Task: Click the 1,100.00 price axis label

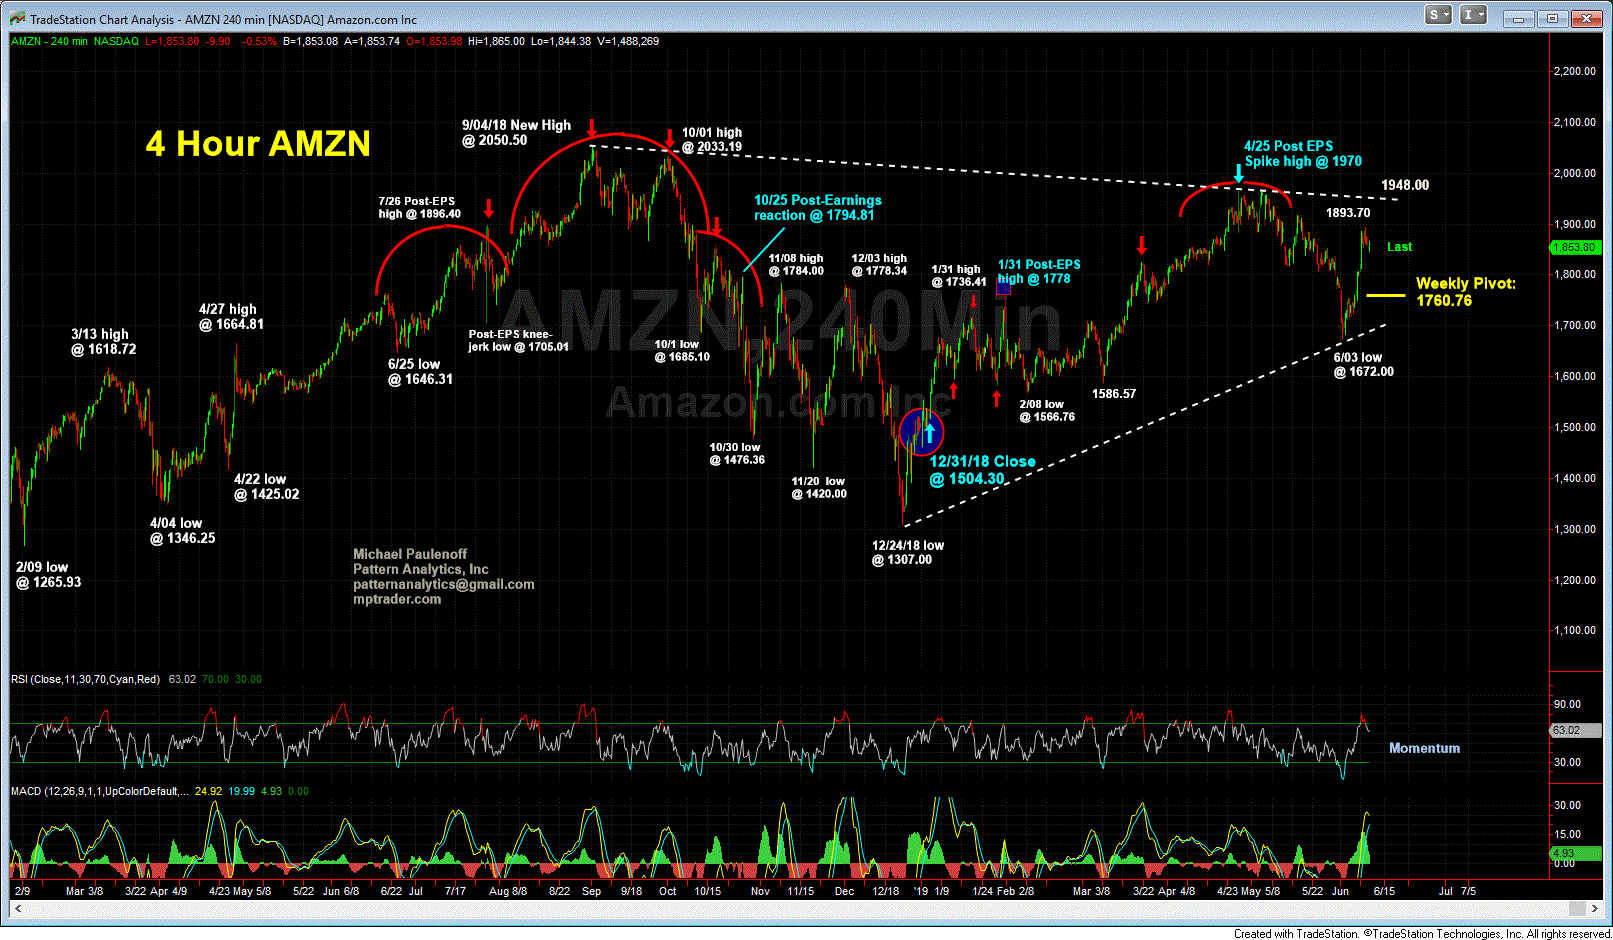Action: pyautogui.click(x=1574, y=630)
